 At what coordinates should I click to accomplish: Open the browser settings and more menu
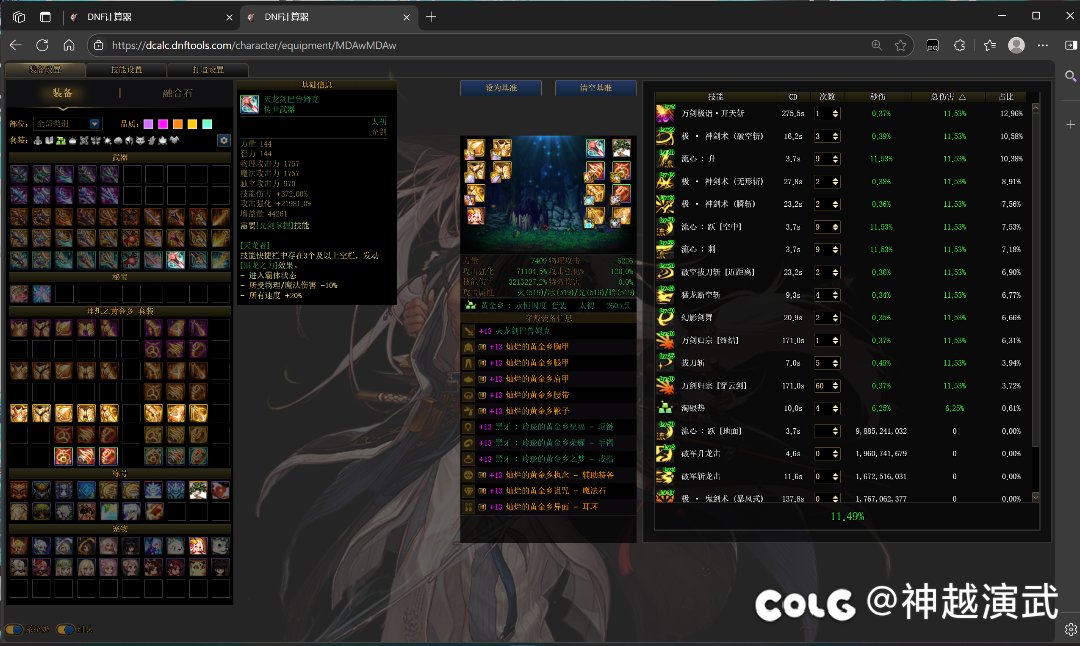(x=1043, y=45)
